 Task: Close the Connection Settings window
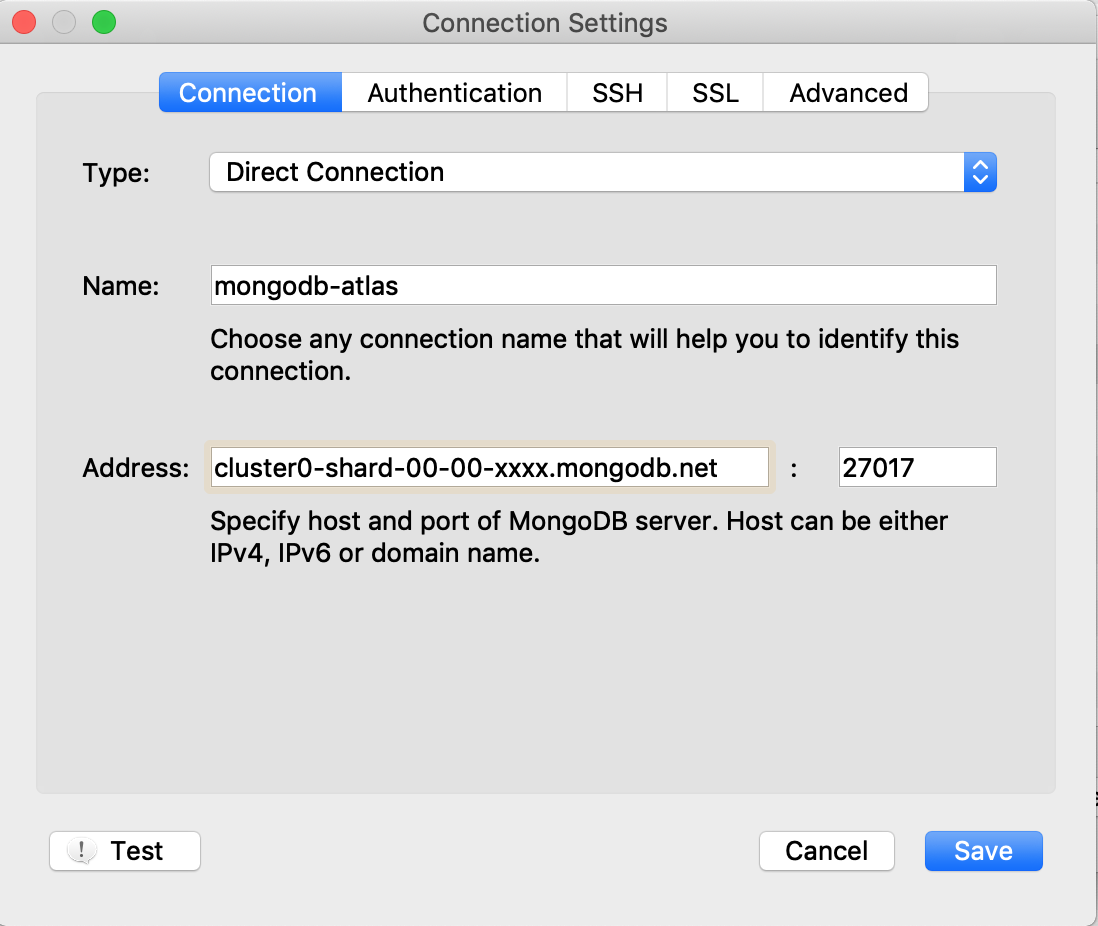pyautogui.click(x=25, y=22)
